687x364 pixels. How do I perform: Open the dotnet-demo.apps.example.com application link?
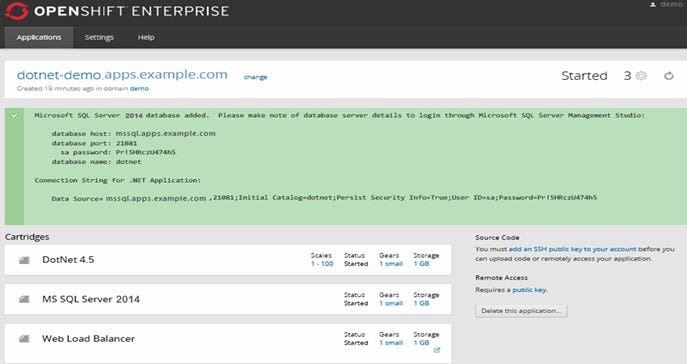(x=122, y=75)
